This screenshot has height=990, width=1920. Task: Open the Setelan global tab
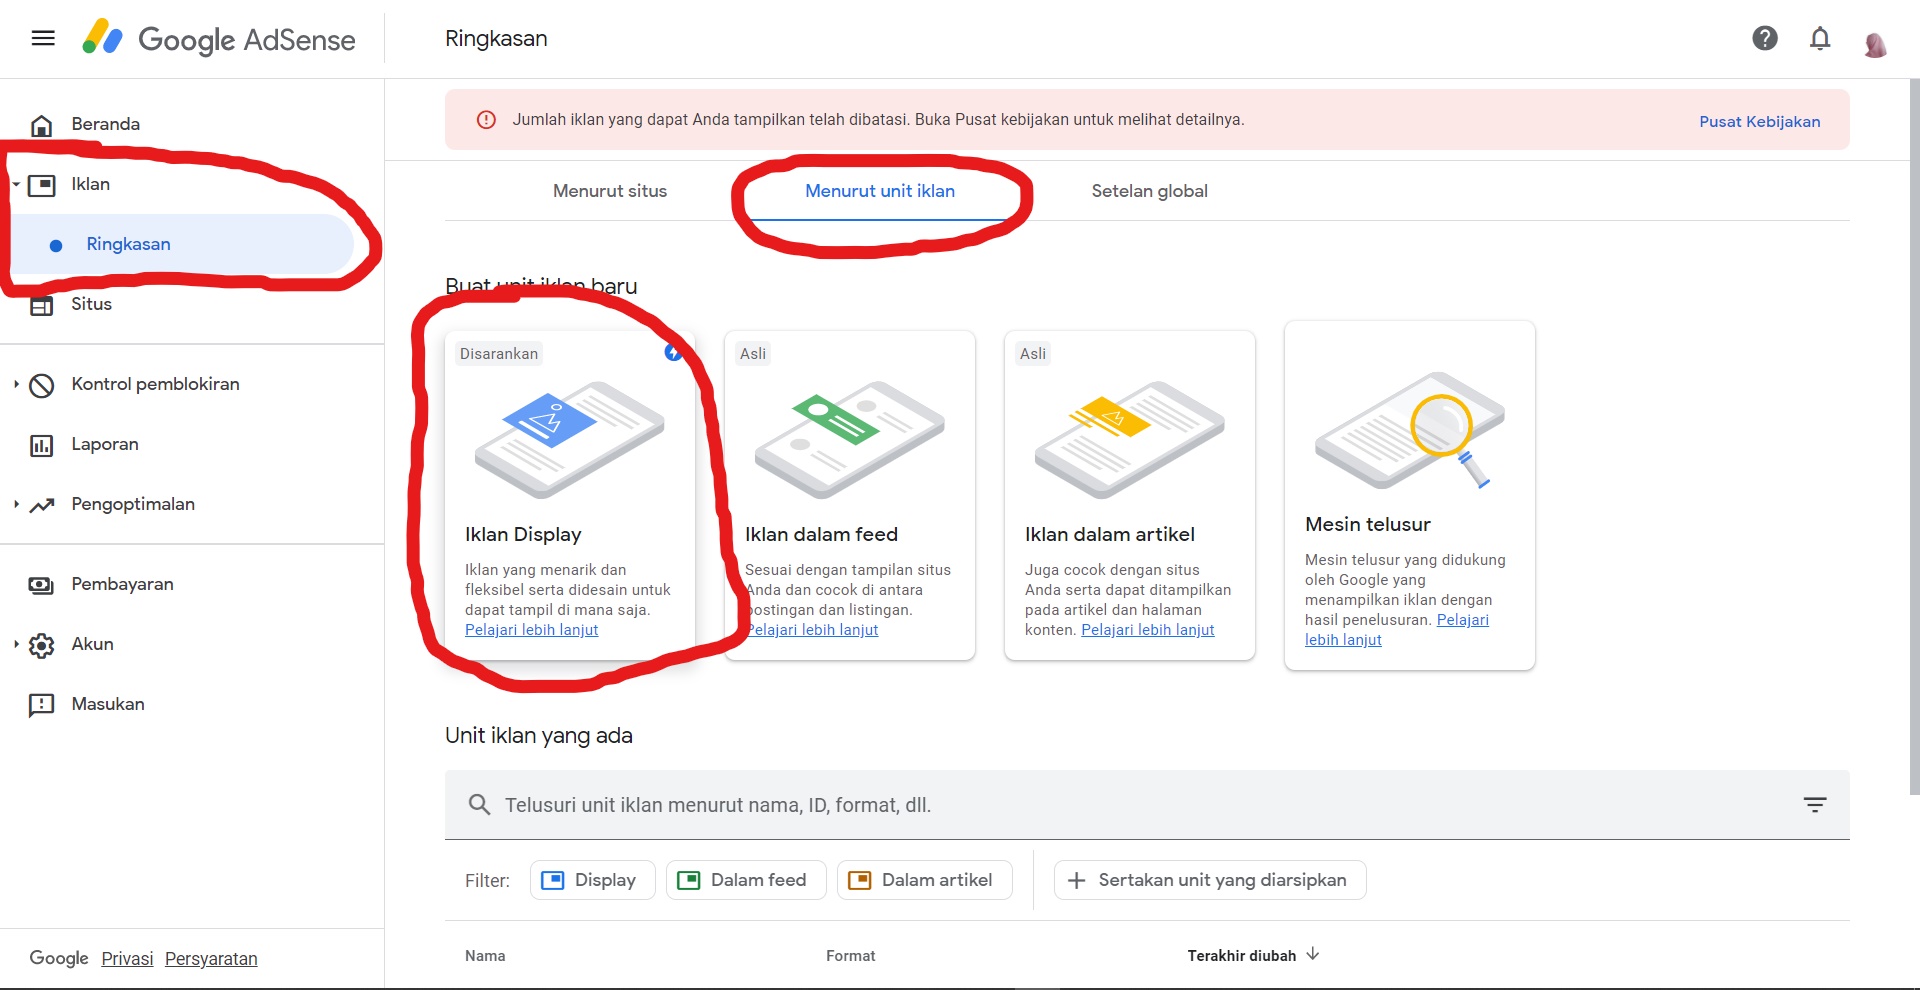point(1150,191)
